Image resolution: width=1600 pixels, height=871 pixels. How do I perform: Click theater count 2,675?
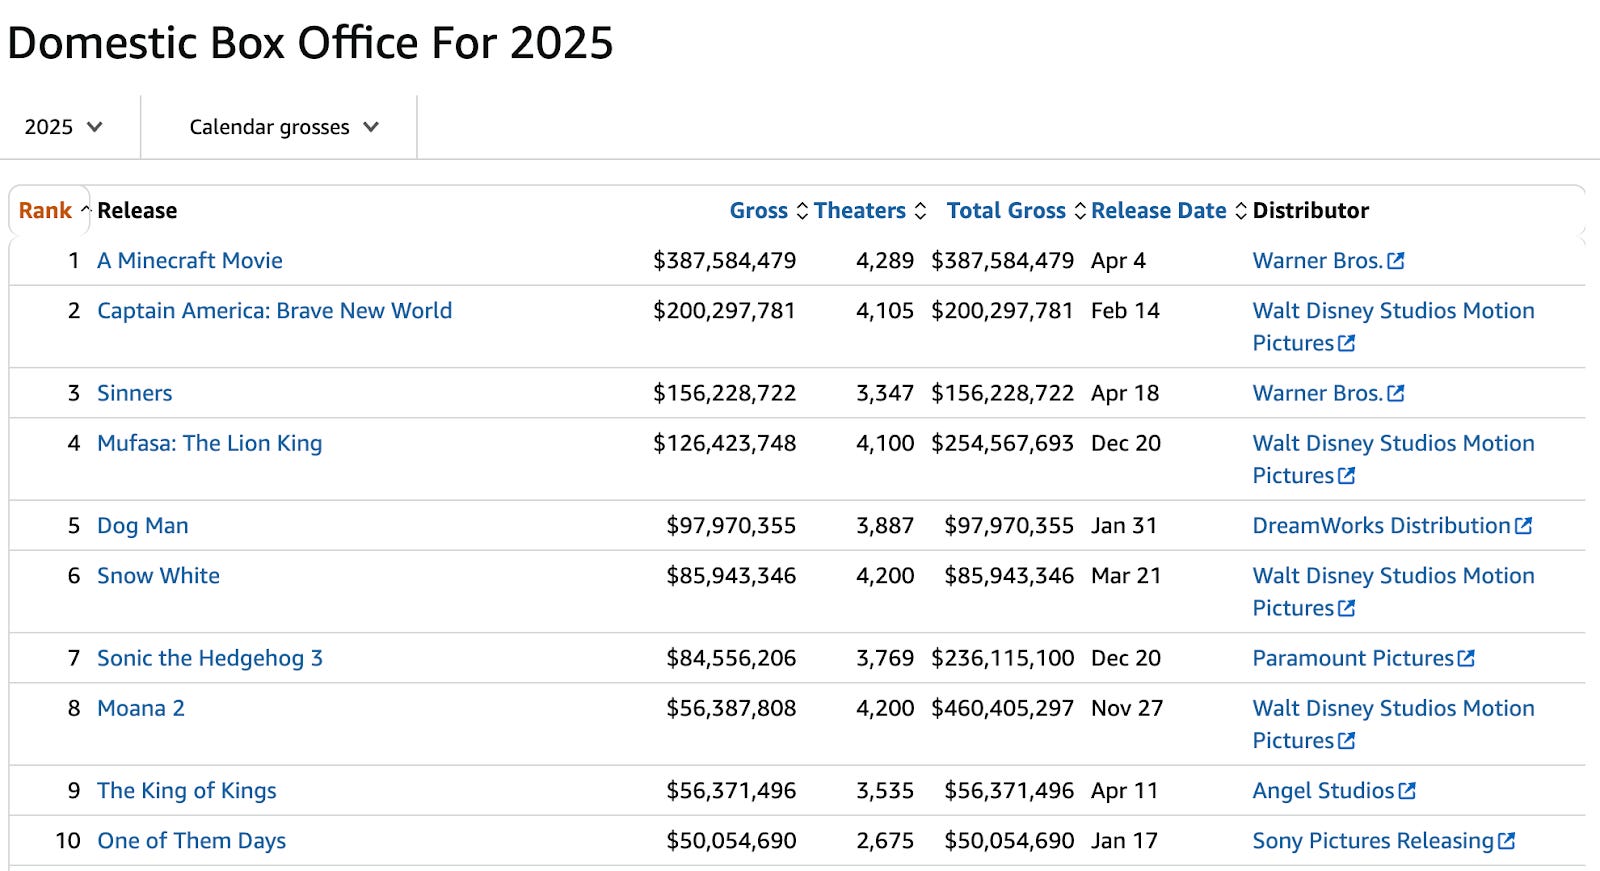pos(885,840)
